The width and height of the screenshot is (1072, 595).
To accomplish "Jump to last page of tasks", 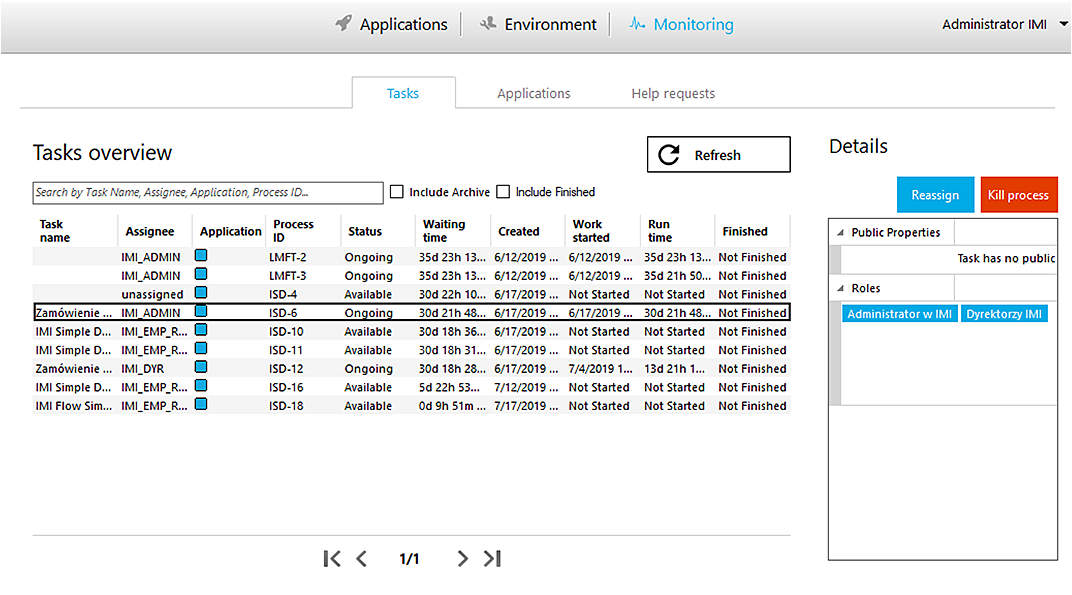I will pyautogui.click(x=492, y=559).
